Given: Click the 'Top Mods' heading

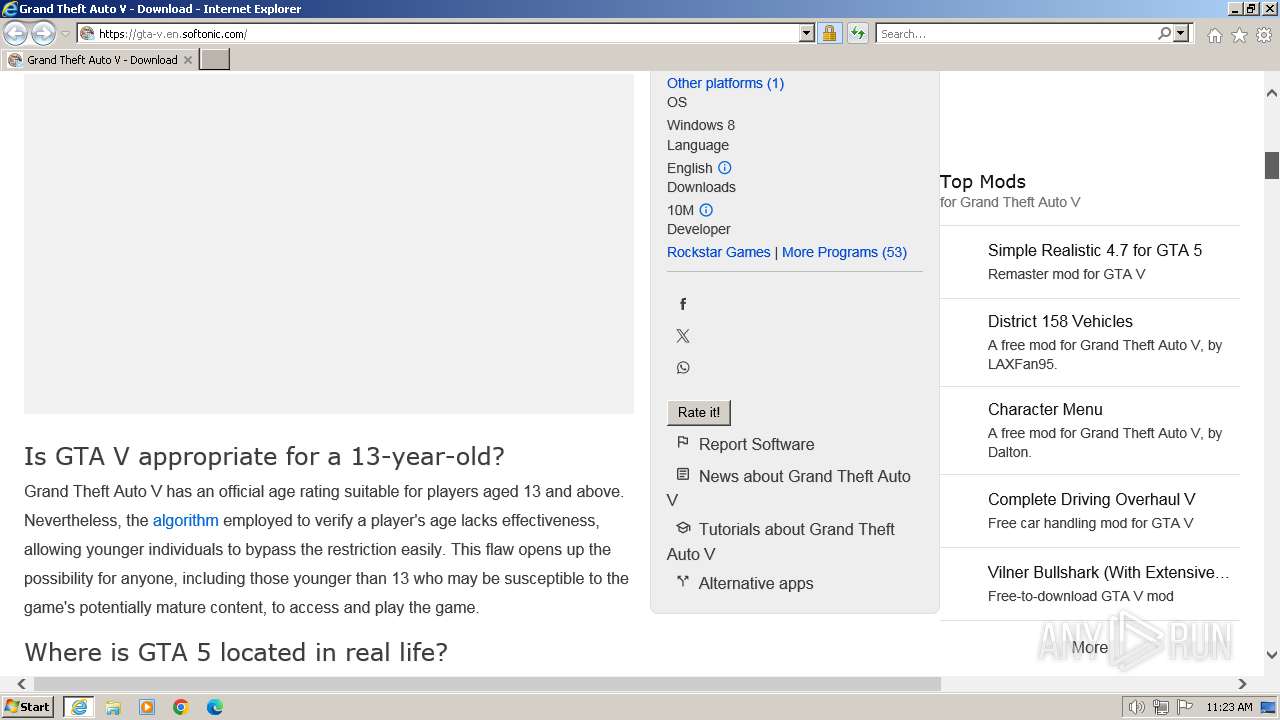Looking at the screenshot, I should pyautogui.click(x=983, y=181).
